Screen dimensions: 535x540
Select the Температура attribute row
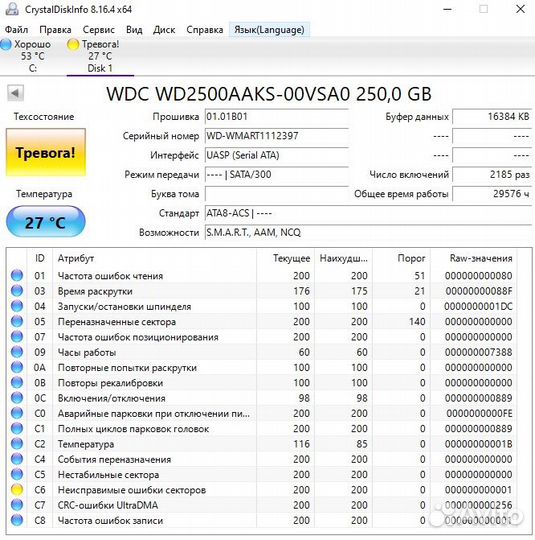pos(262,444)
